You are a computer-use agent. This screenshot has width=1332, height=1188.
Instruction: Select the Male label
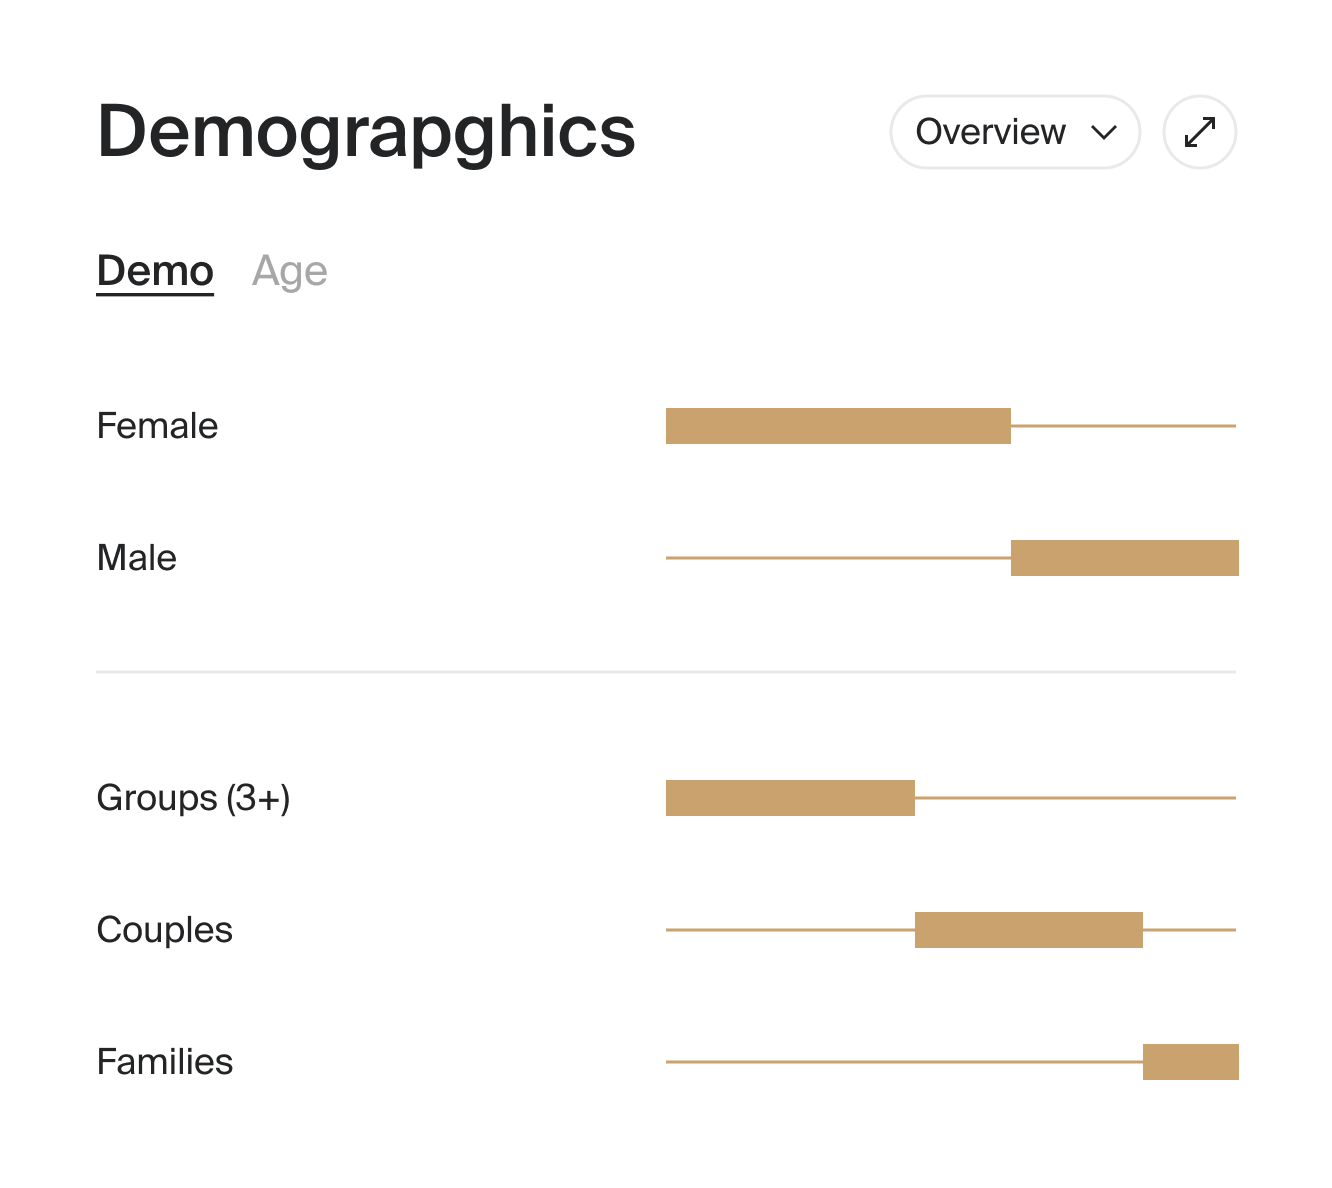point(136,557)
